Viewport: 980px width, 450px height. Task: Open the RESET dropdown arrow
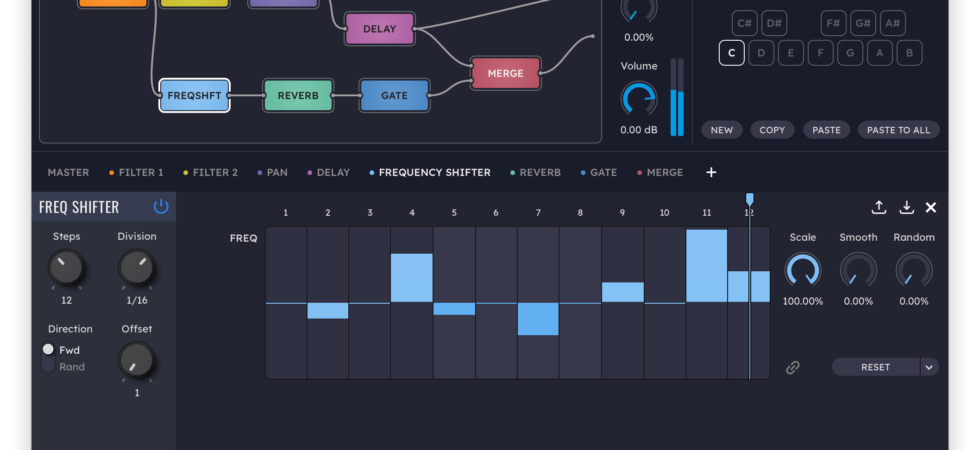coord(929,367)
